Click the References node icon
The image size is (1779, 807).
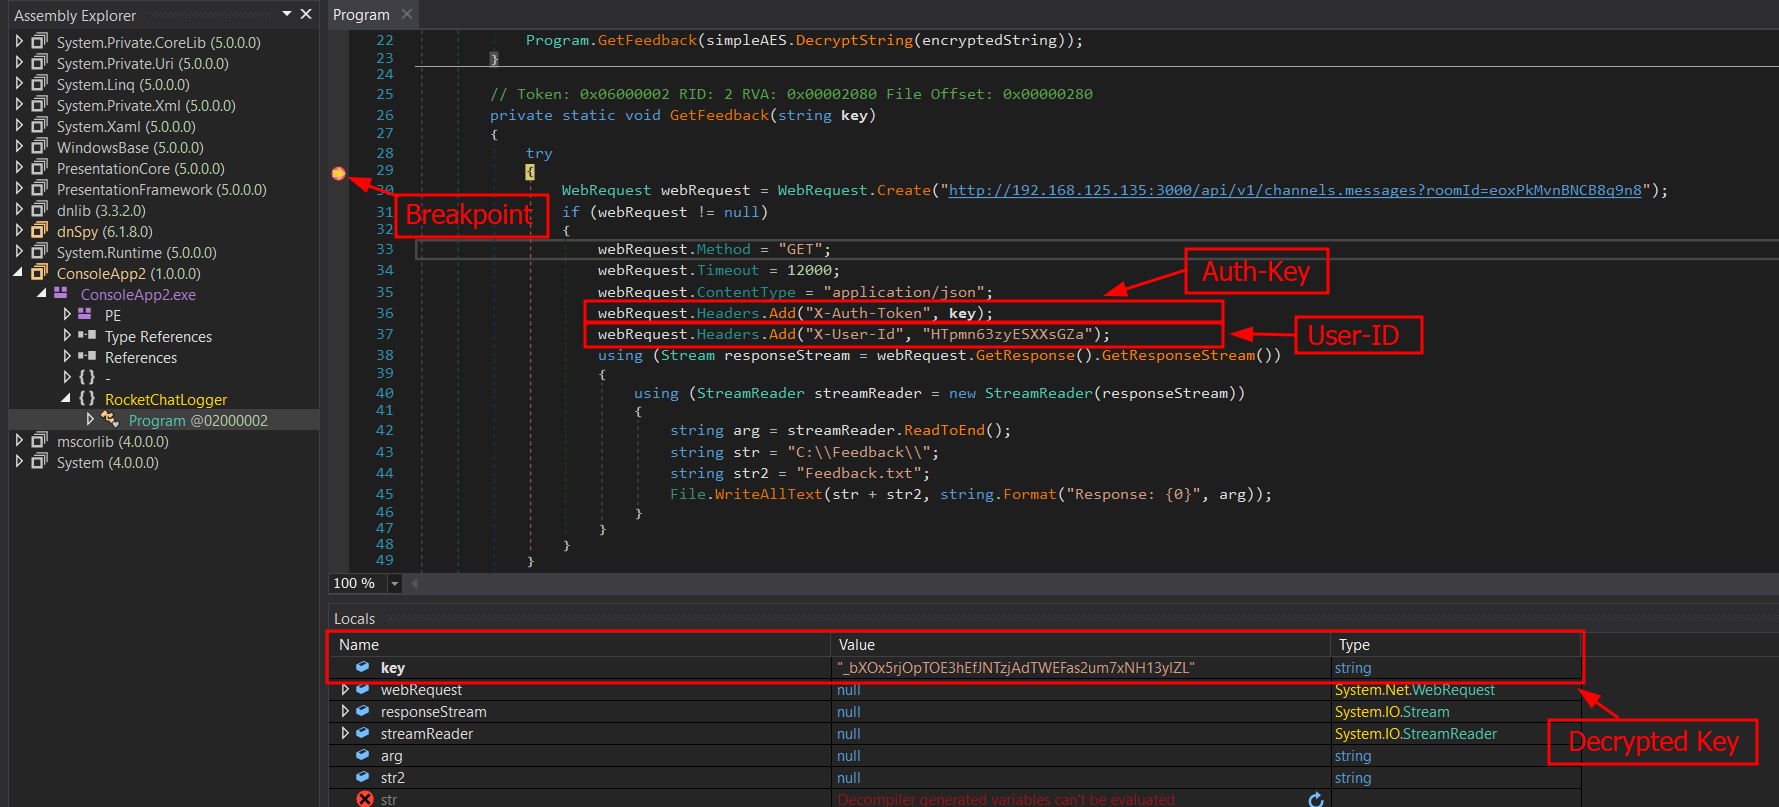click(87, 357)
